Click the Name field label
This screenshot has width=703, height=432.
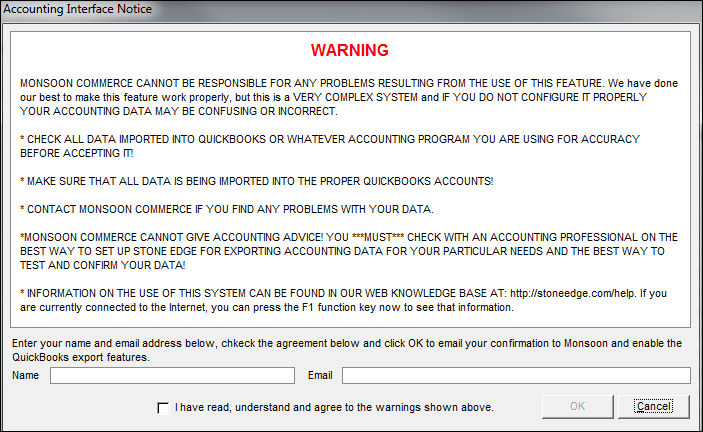coord(26,376)
